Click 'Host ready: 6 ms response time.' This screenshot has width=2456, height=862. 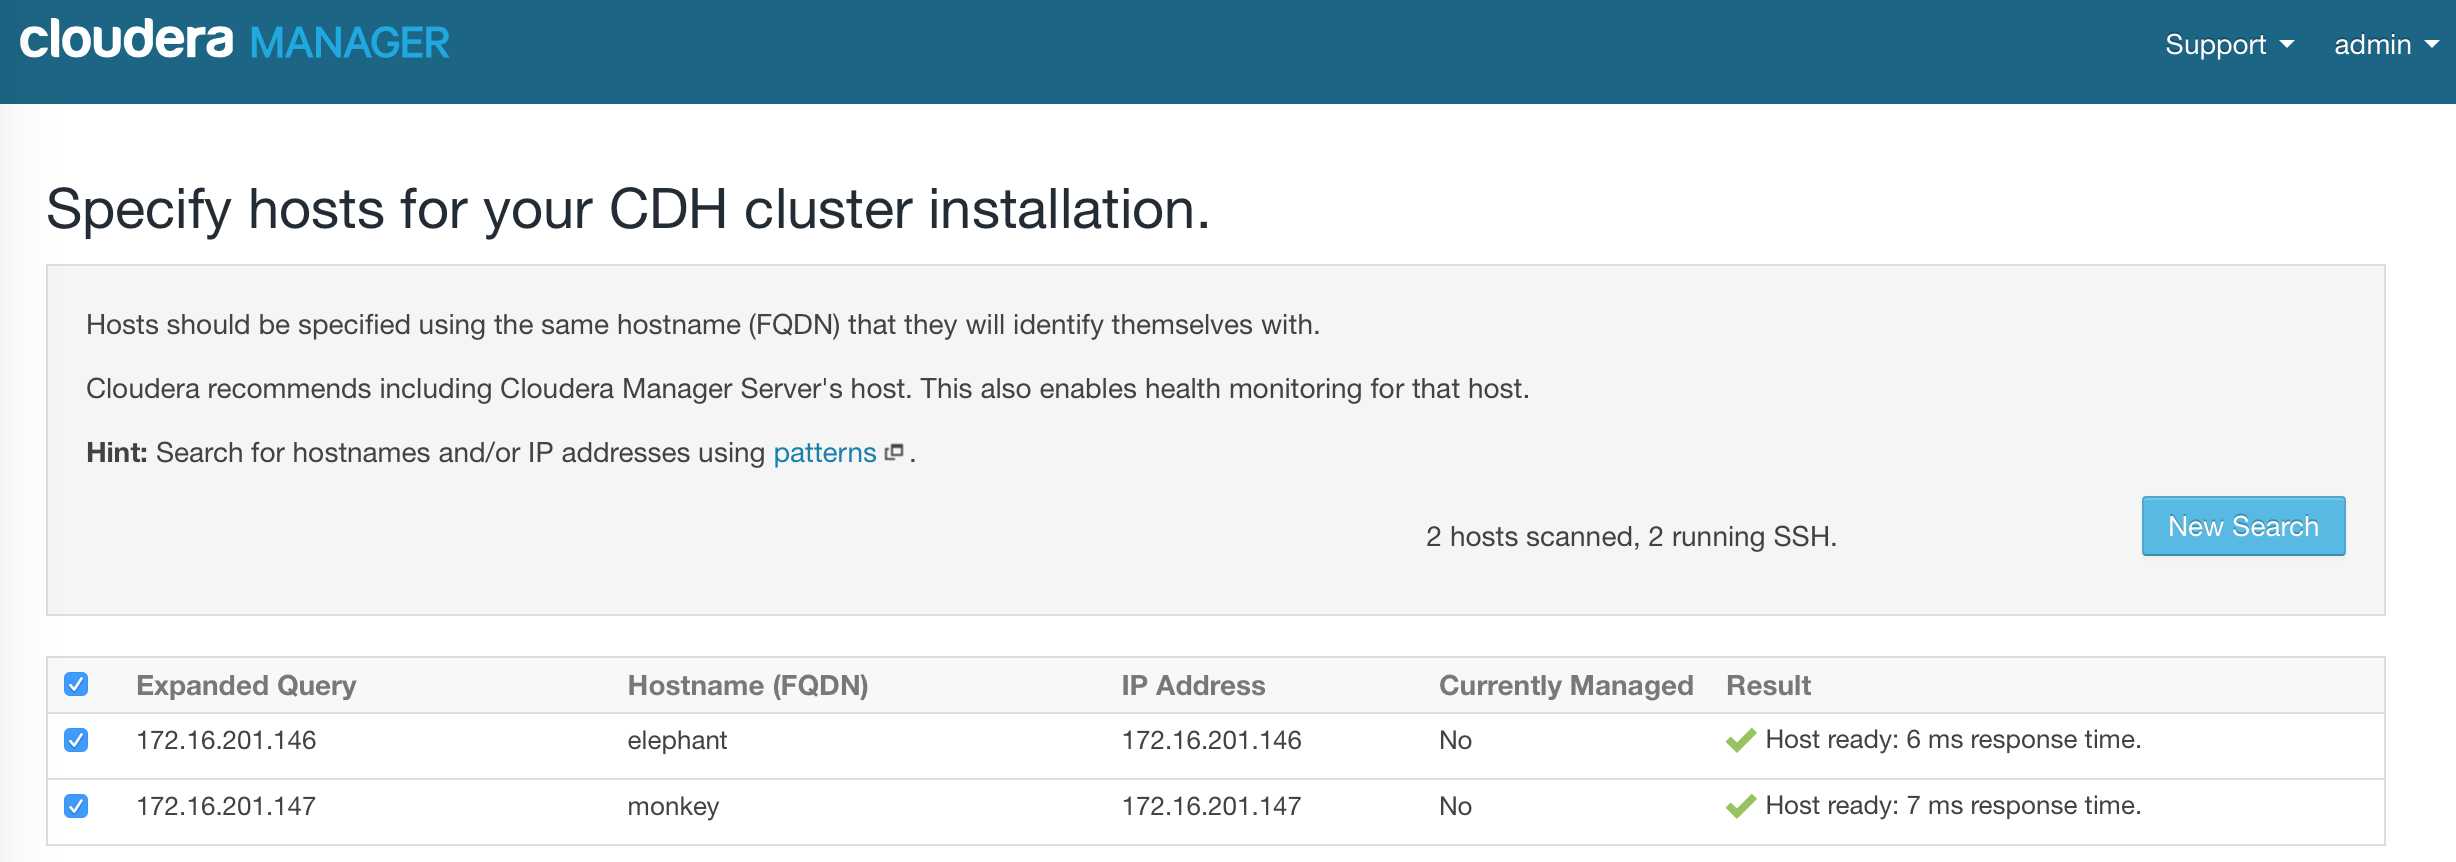click(x=1953, y=740)
